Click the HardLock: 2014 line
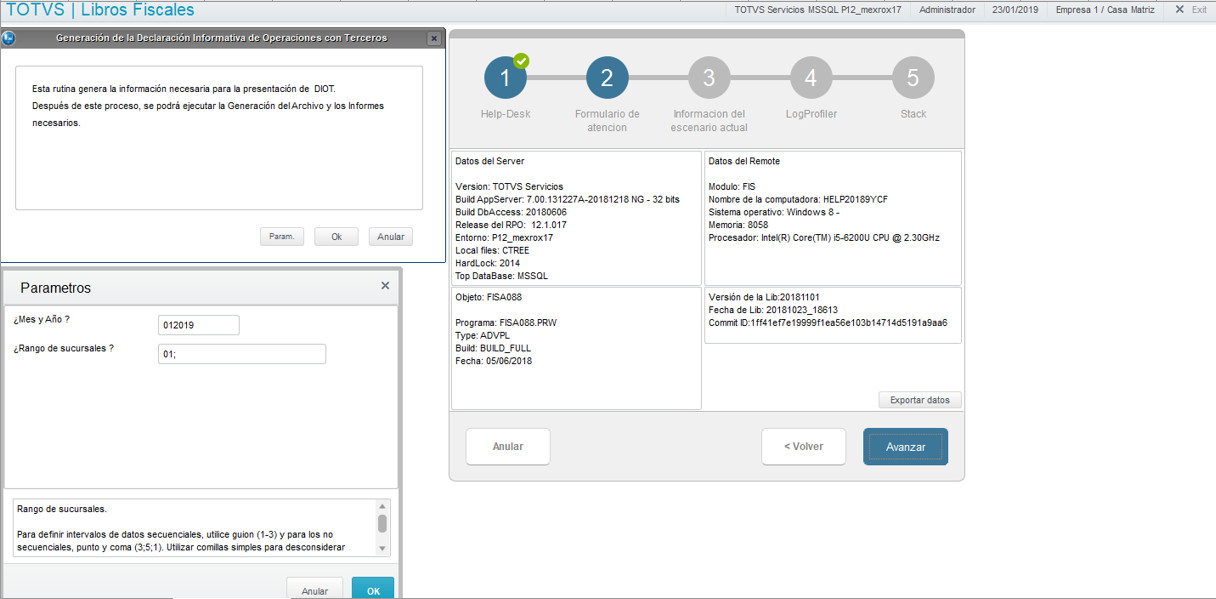The height and width of the screenshot is (599, 1216). coord(488,263)
